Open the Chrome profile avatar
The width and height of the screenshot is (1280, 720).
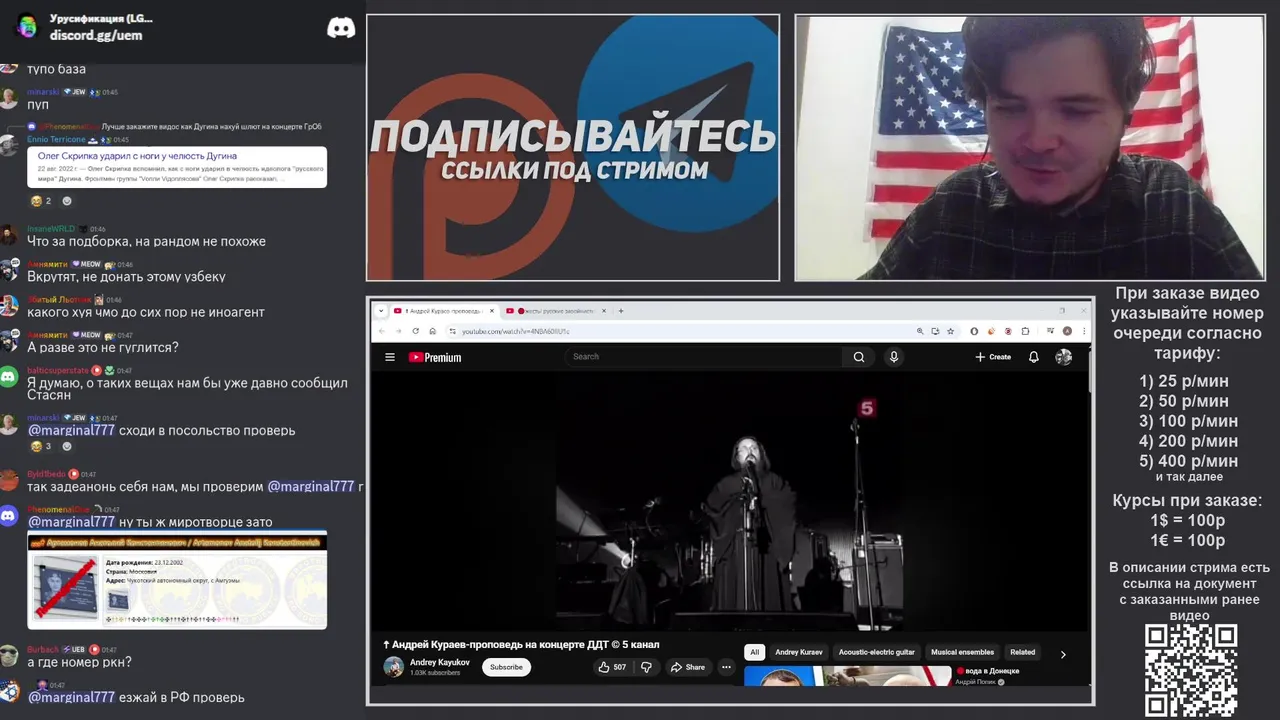point(1067,331)
